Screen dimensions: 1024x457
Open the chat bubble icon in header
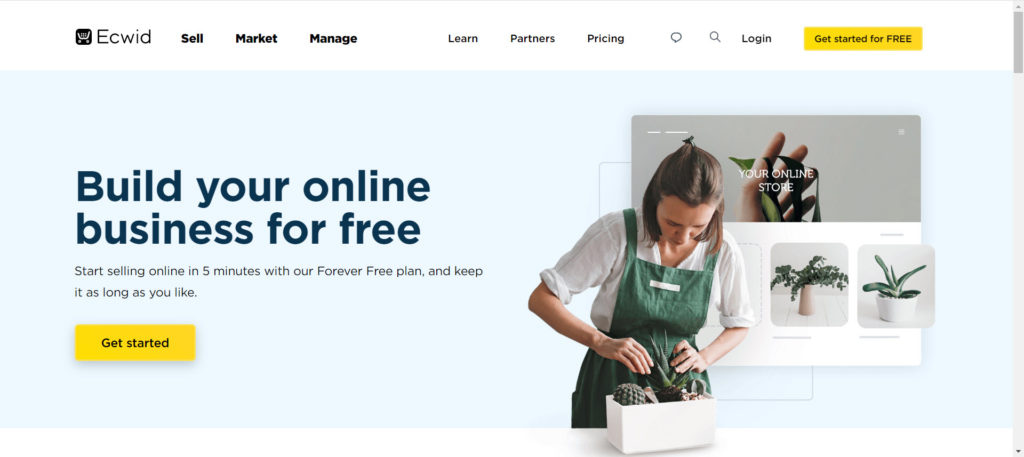coord(676,37)
